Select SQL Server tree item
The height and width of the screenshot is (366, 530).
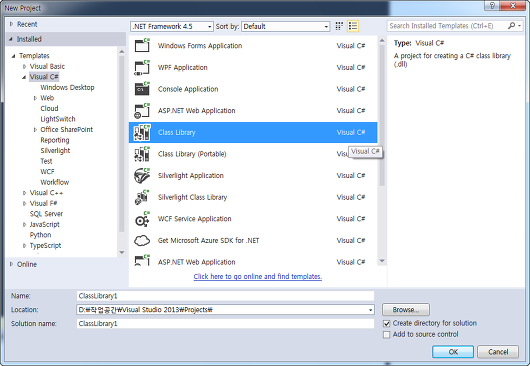(x=46, y=214)
